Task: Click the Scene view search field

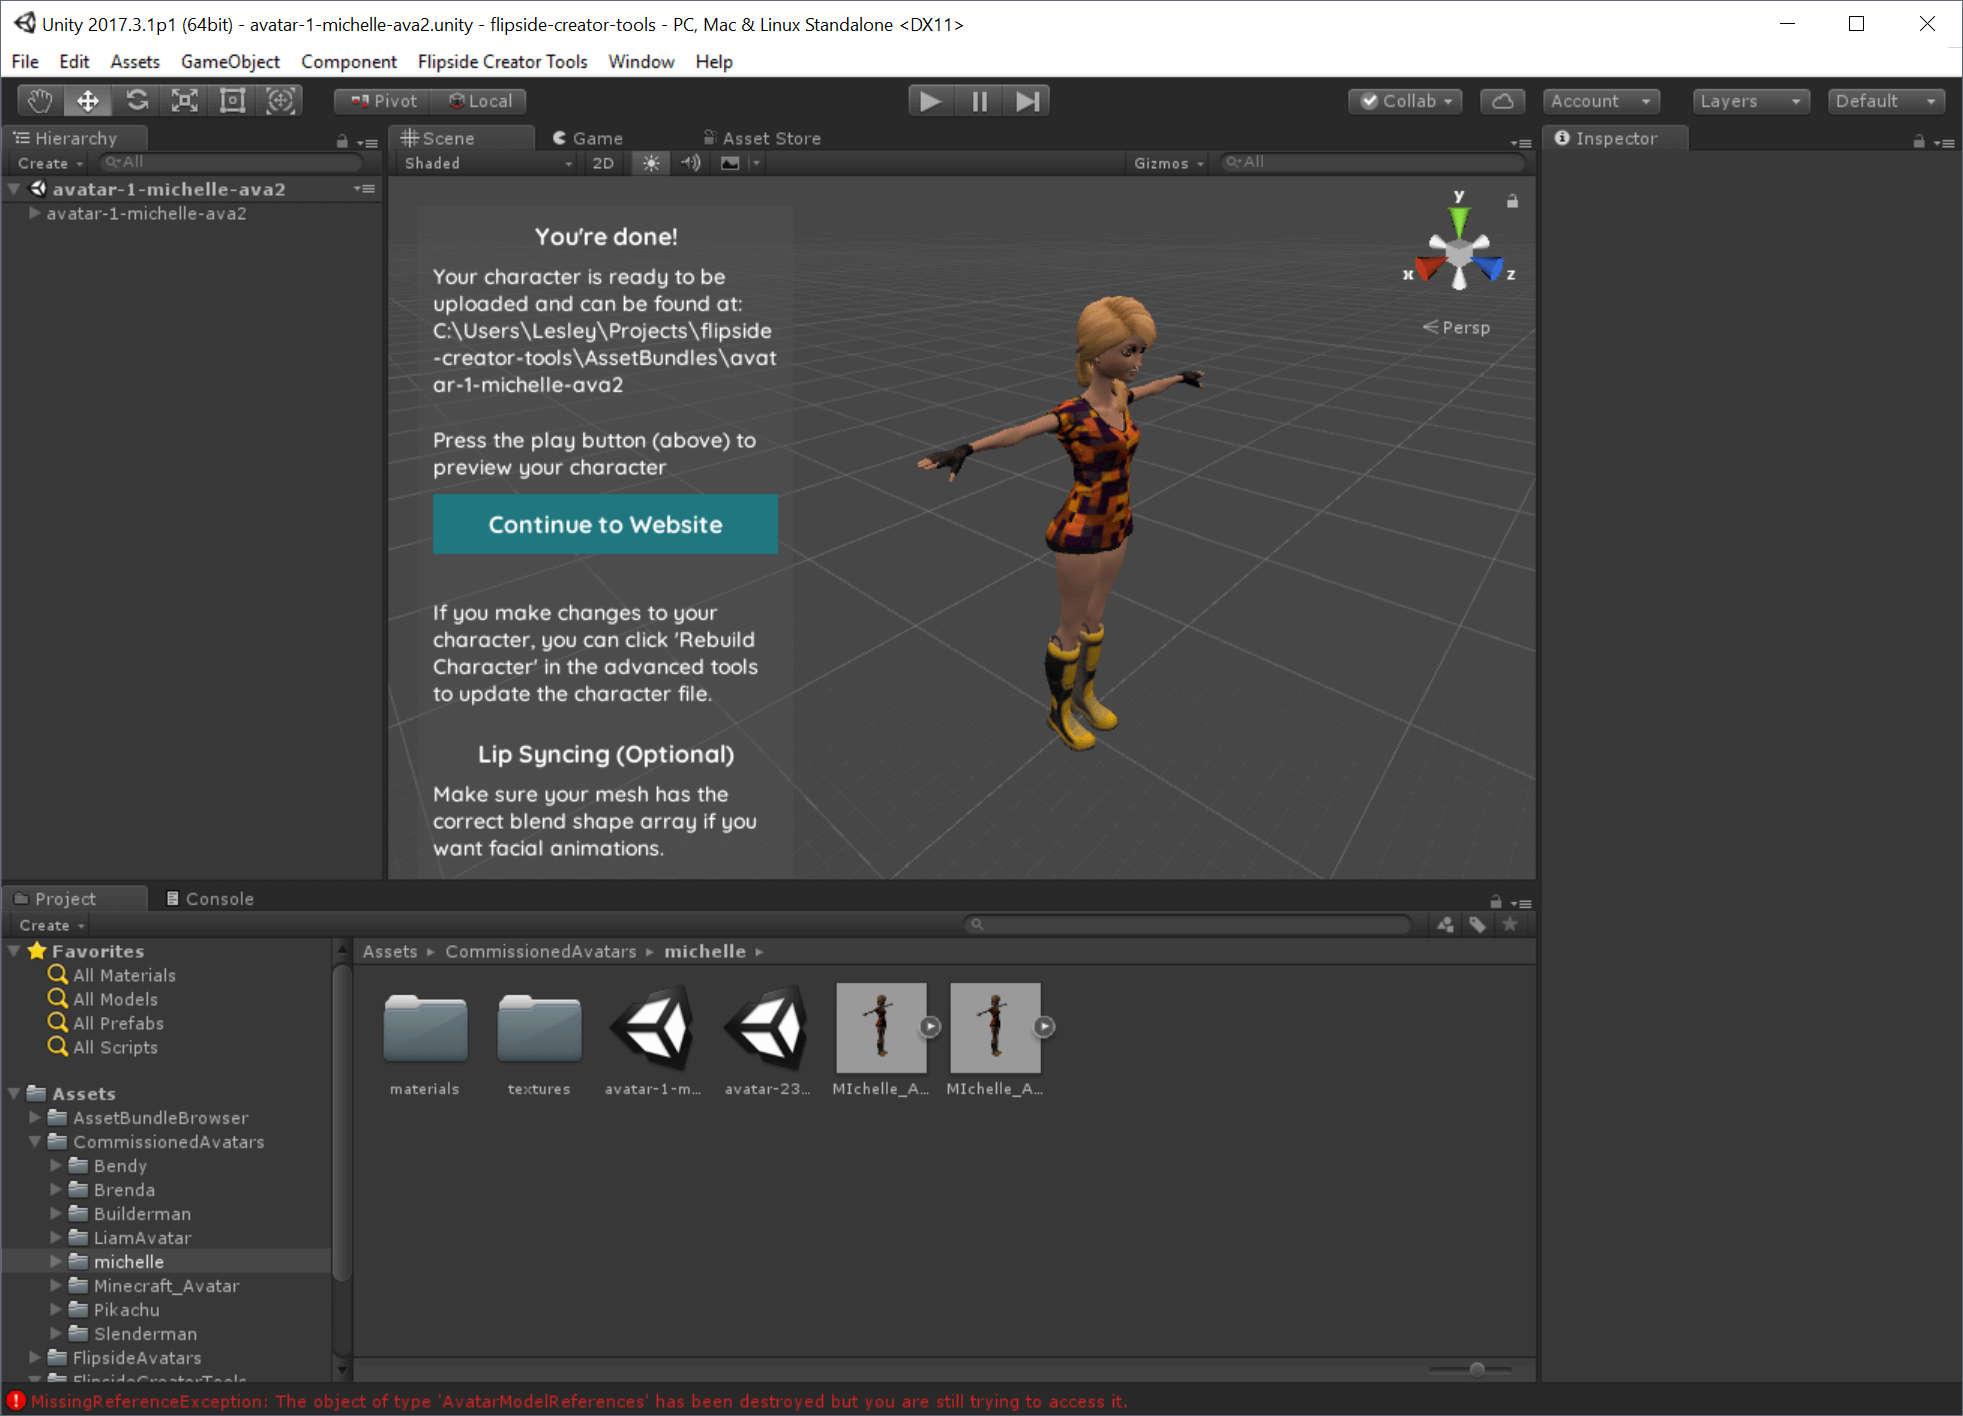Action: (x=1372, y=162)
